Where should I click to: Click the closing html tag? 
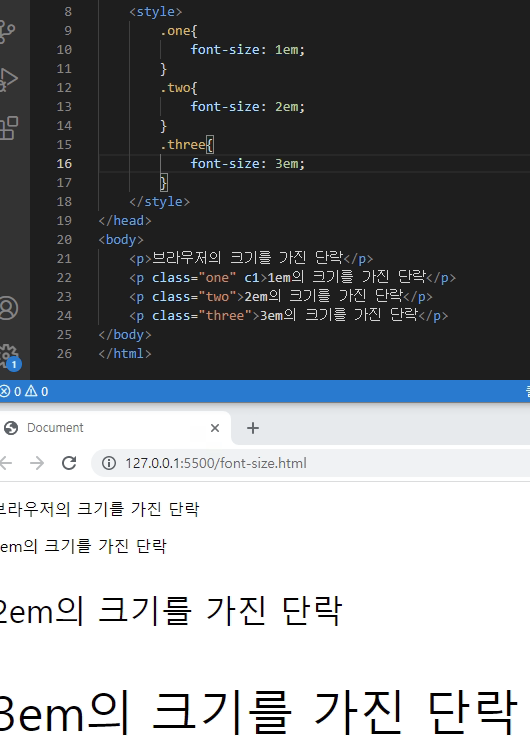[125, 353]
